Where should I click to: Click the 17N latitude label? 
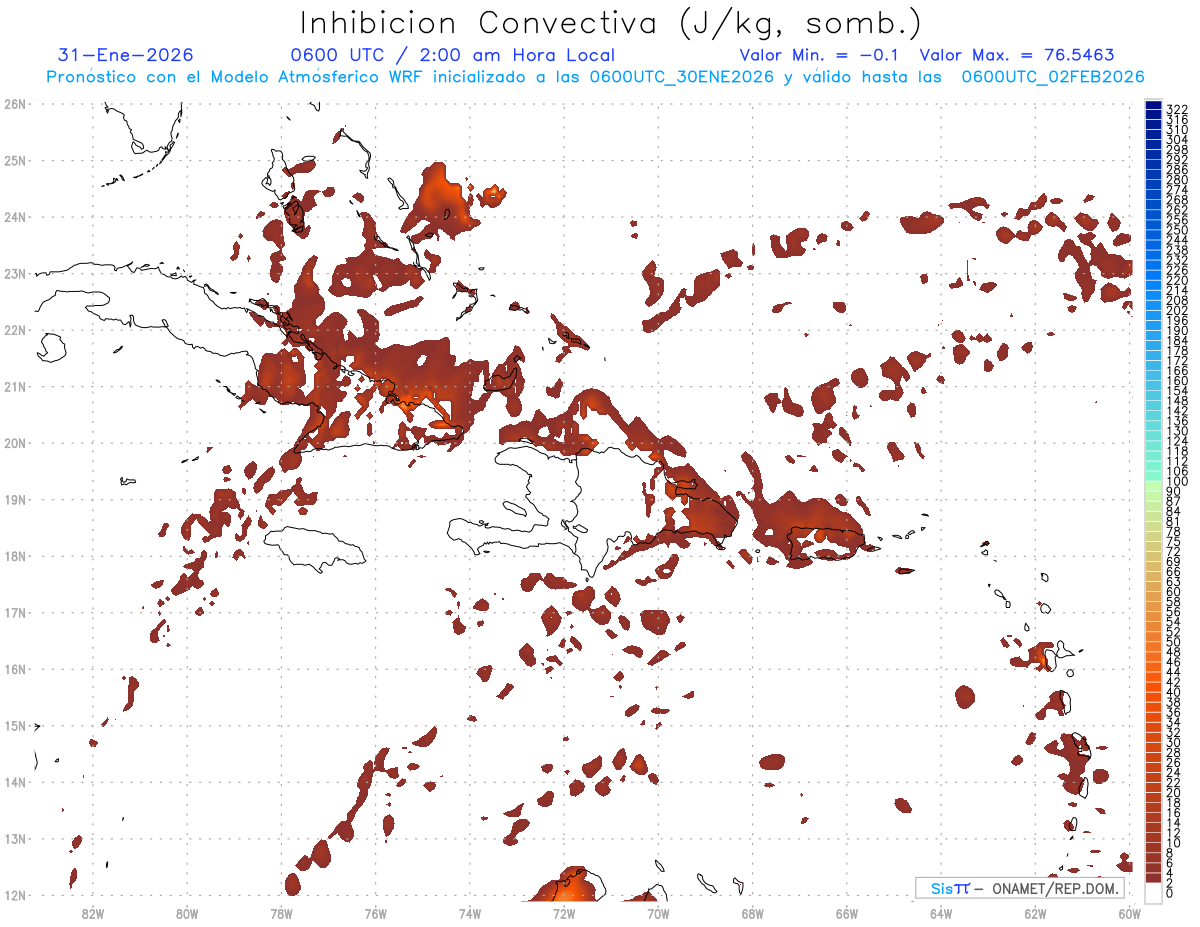pyautogui.click(x=14, y=612)
